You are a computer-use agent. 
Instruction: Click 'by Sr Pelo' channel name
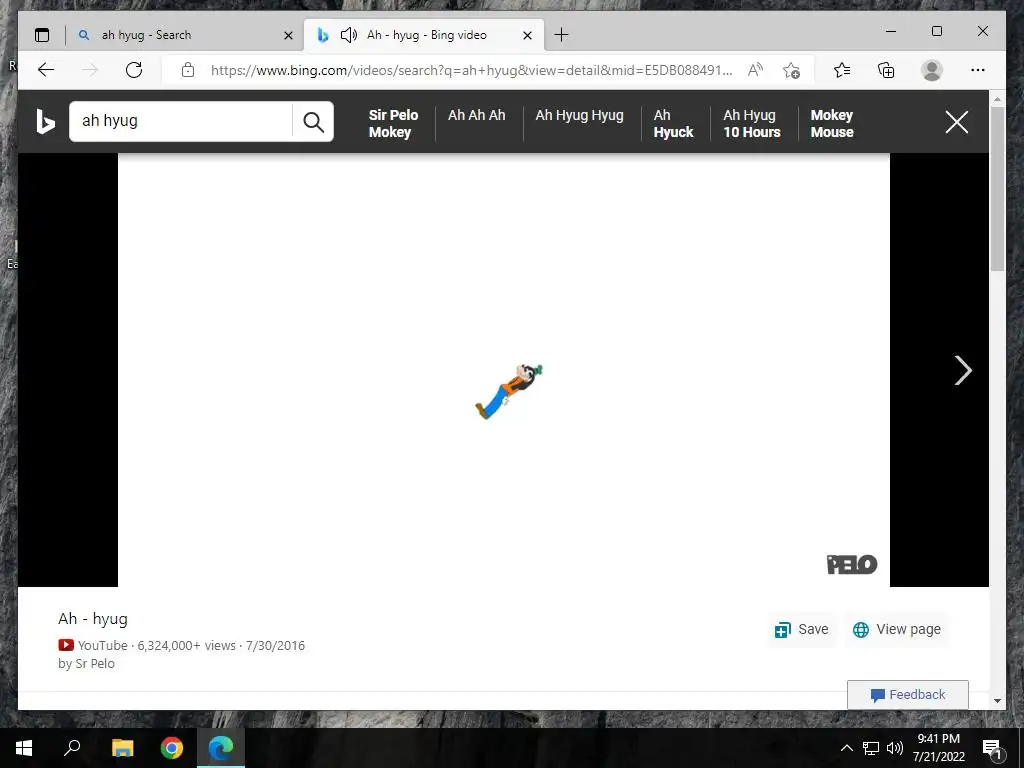tap(86, 664)
